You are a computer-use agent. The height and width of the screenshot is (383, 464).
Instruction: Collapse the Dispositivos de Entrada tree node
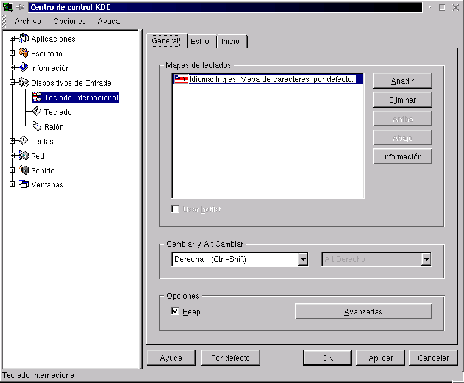pyautogui.click(x=13, y=82)
